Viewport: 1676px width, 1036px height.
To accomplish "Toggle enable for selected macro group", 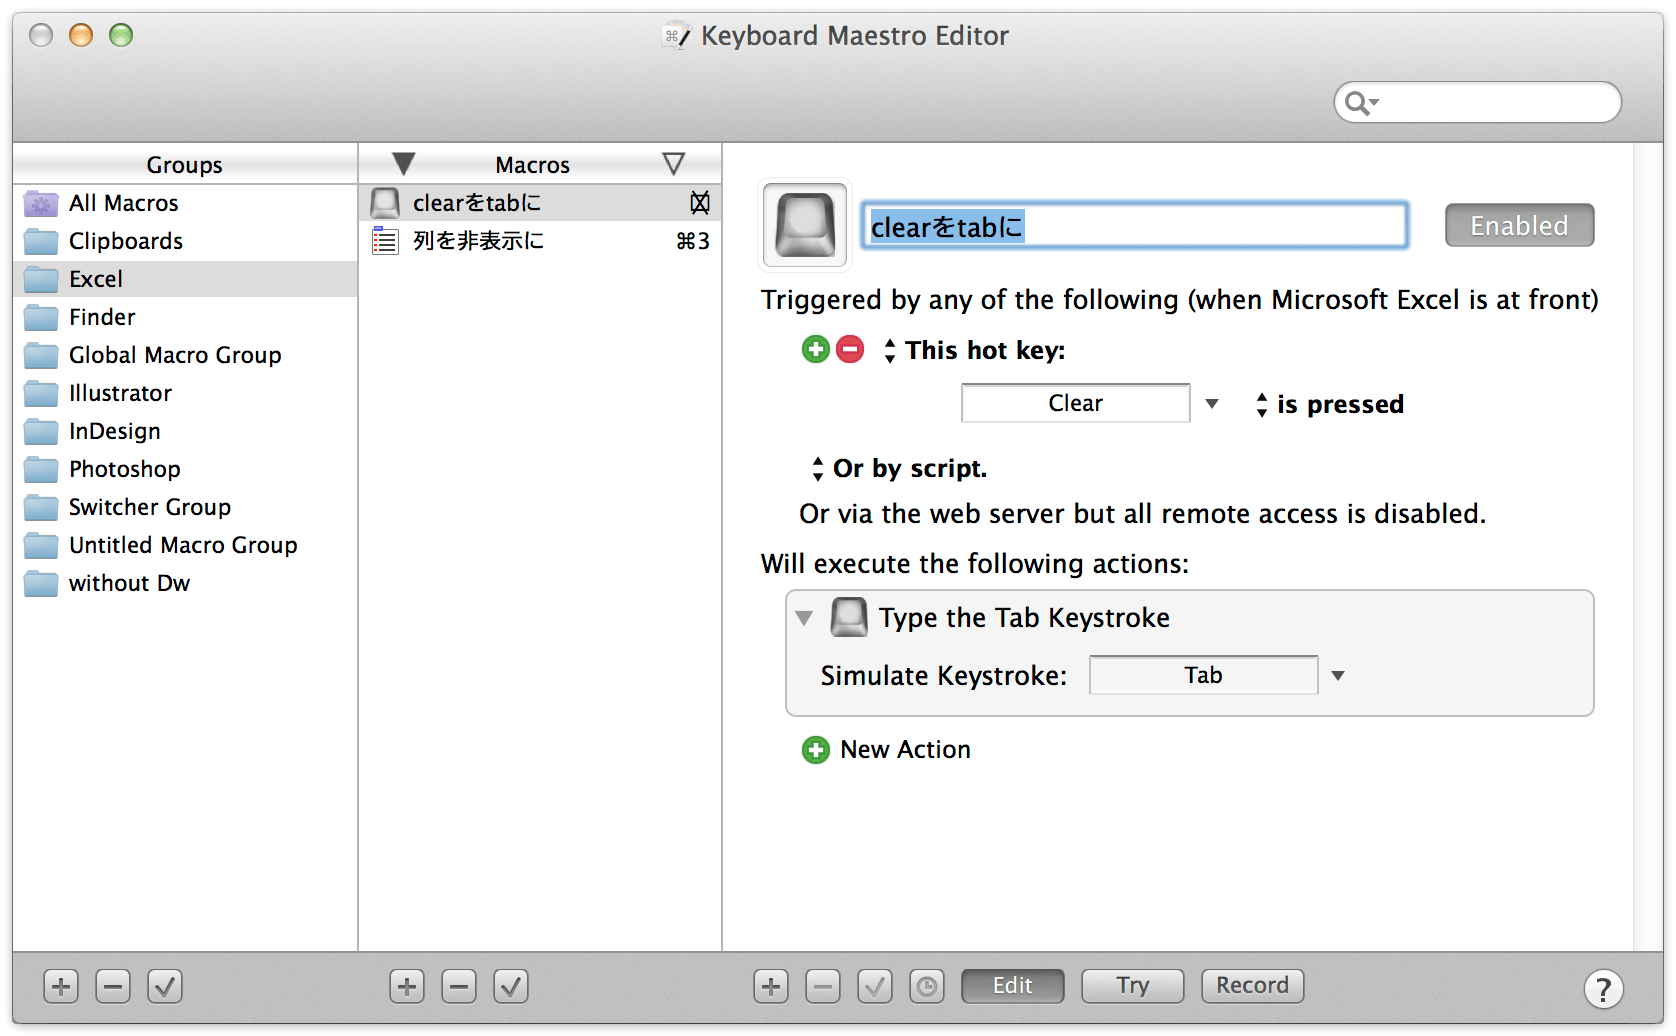I will tap(165, 987).
